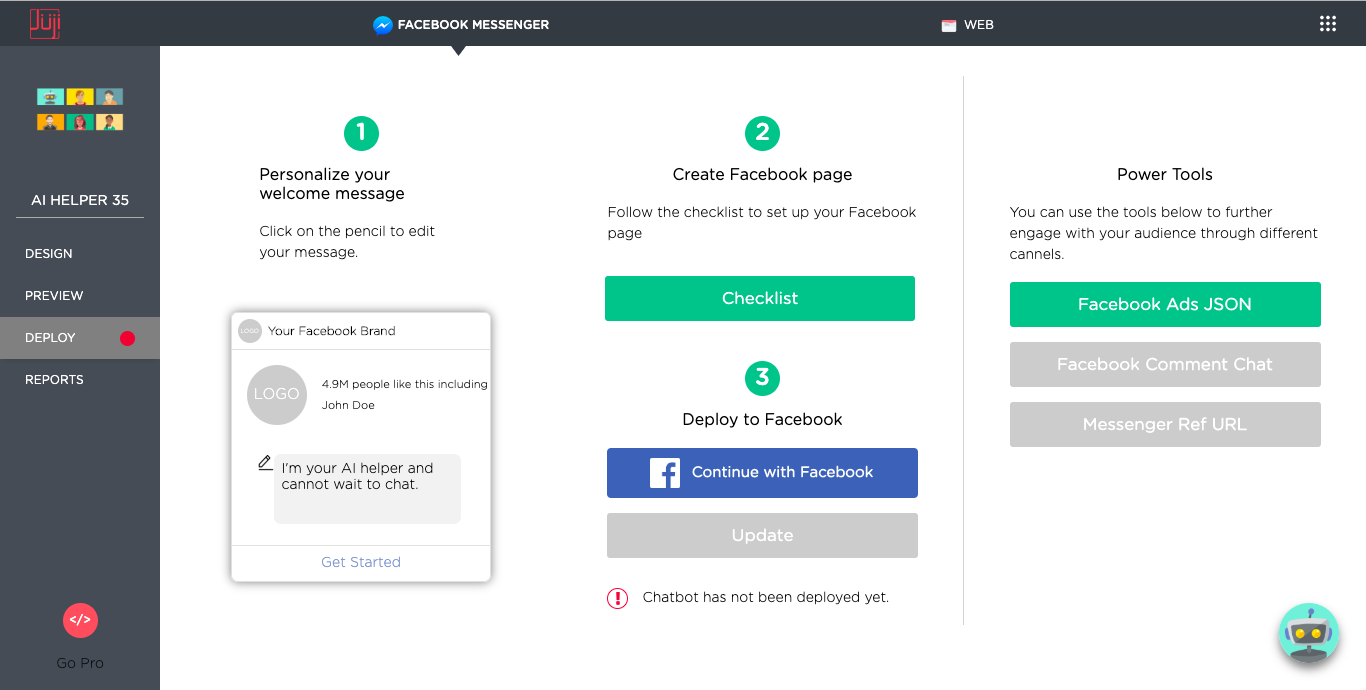Screen dimensions: 1366x690
Task: Click Continue with Facebook
Action: 762,473
